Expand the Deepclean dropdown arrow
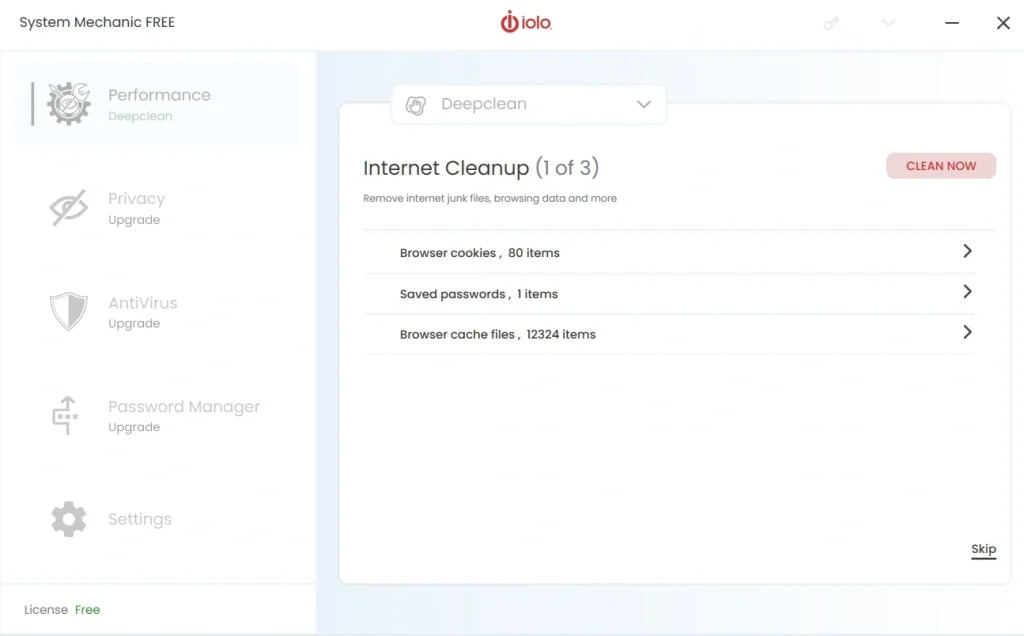 [644, 104]
